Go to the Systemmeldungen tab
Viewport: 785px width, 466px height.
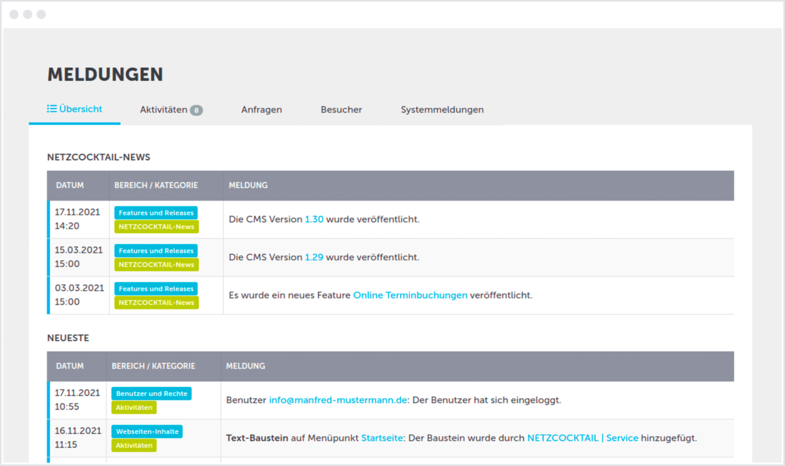click(442, 109)
